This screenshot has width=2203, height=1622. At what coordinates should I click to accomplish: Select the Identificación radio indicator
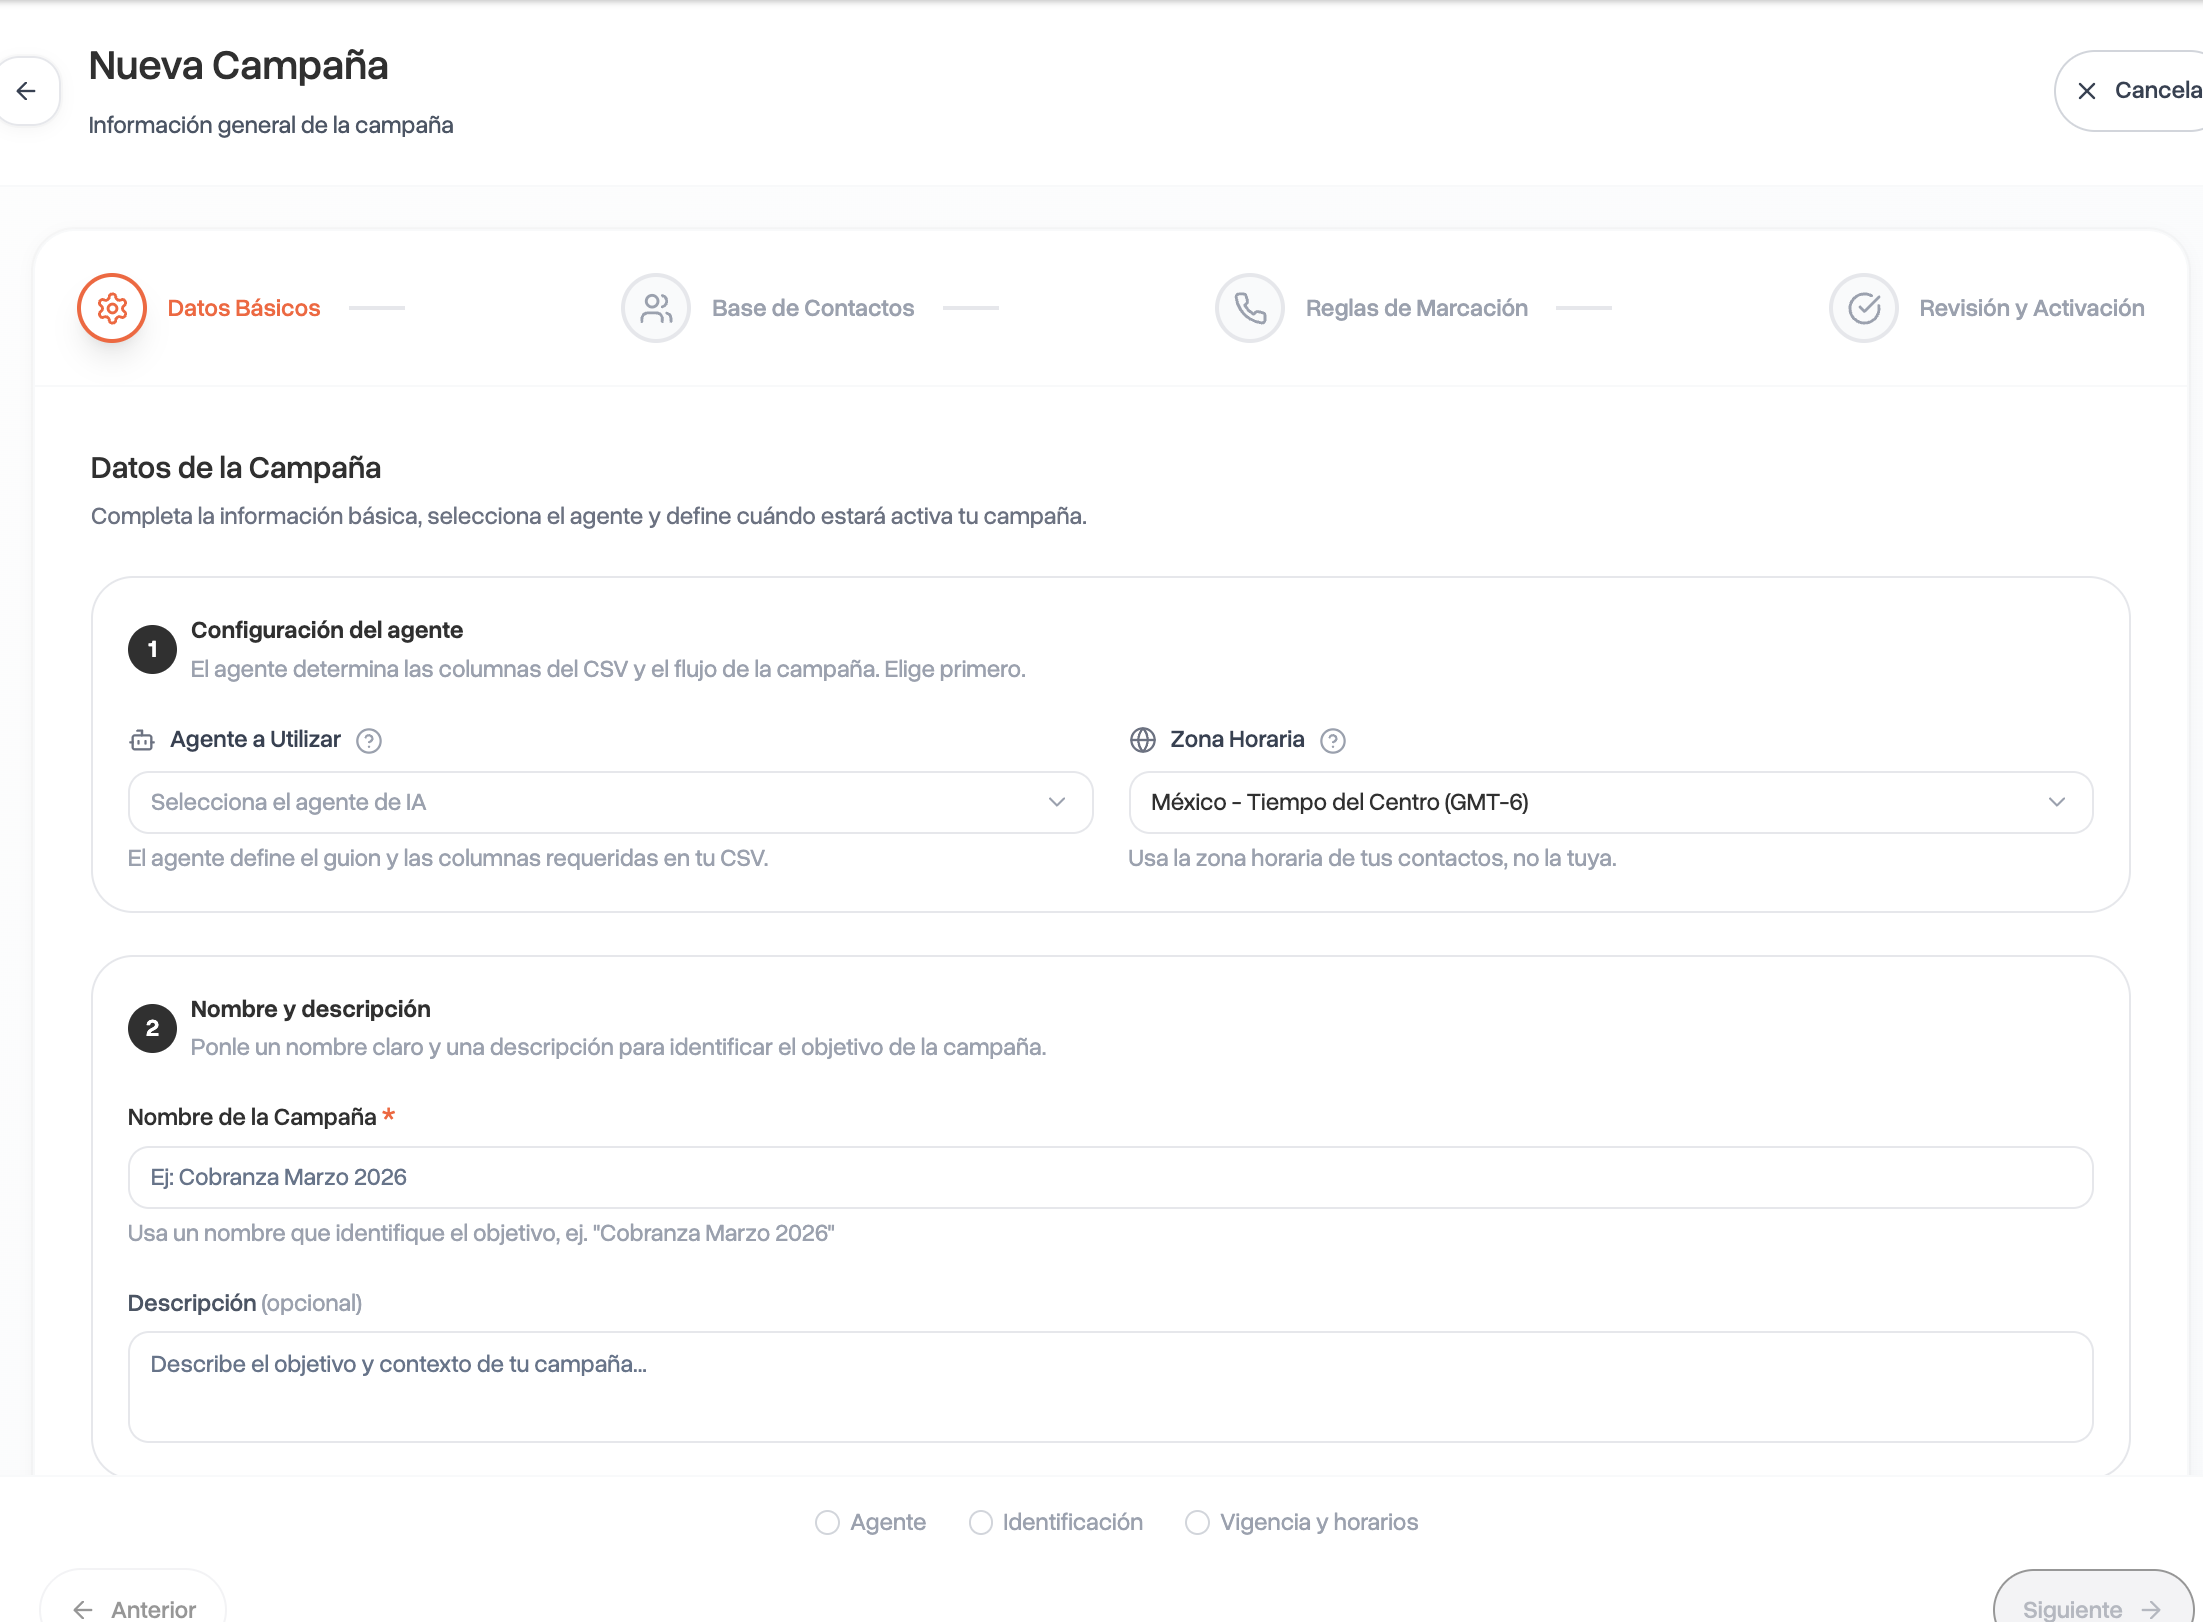(x=981, y=1522)
